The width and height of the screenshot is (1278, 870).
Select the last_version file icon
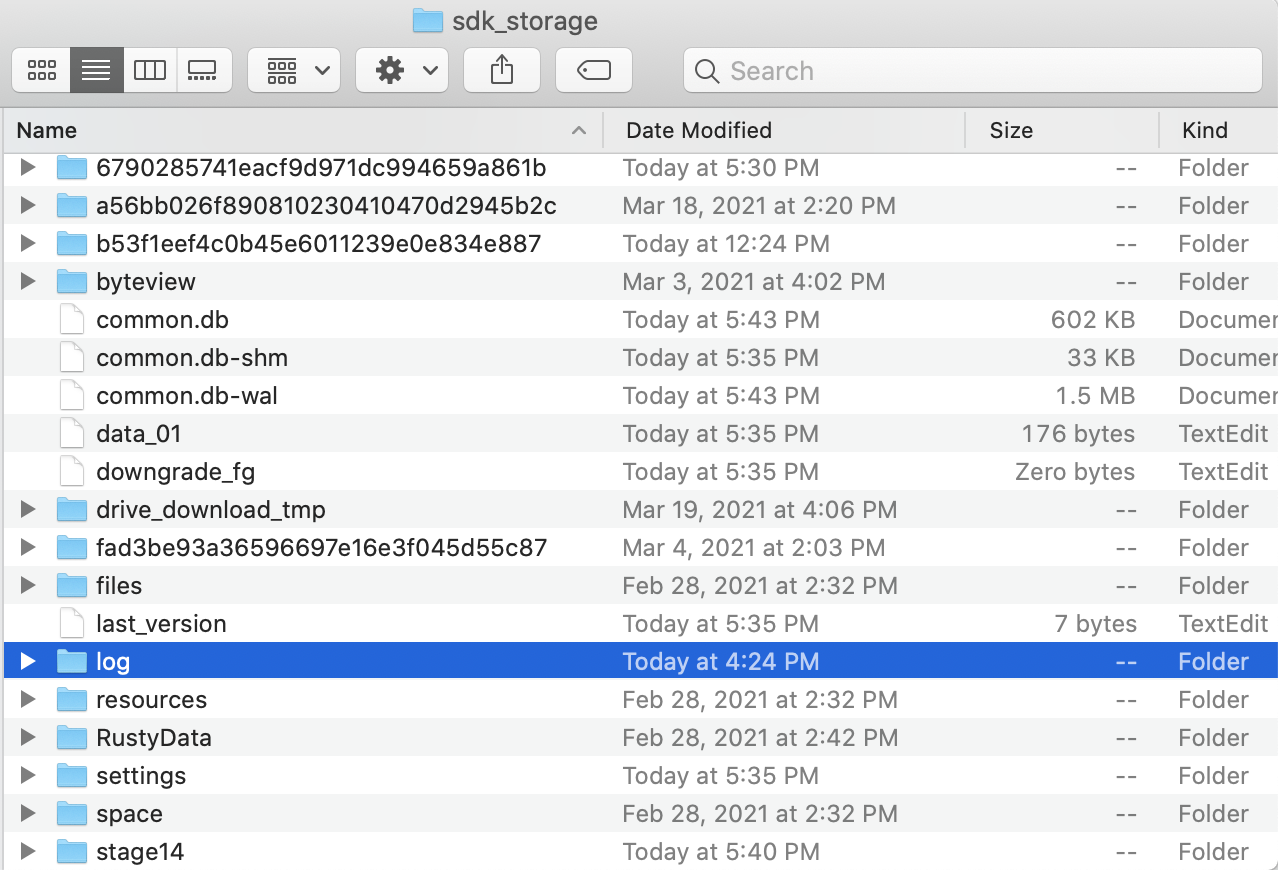72,624
